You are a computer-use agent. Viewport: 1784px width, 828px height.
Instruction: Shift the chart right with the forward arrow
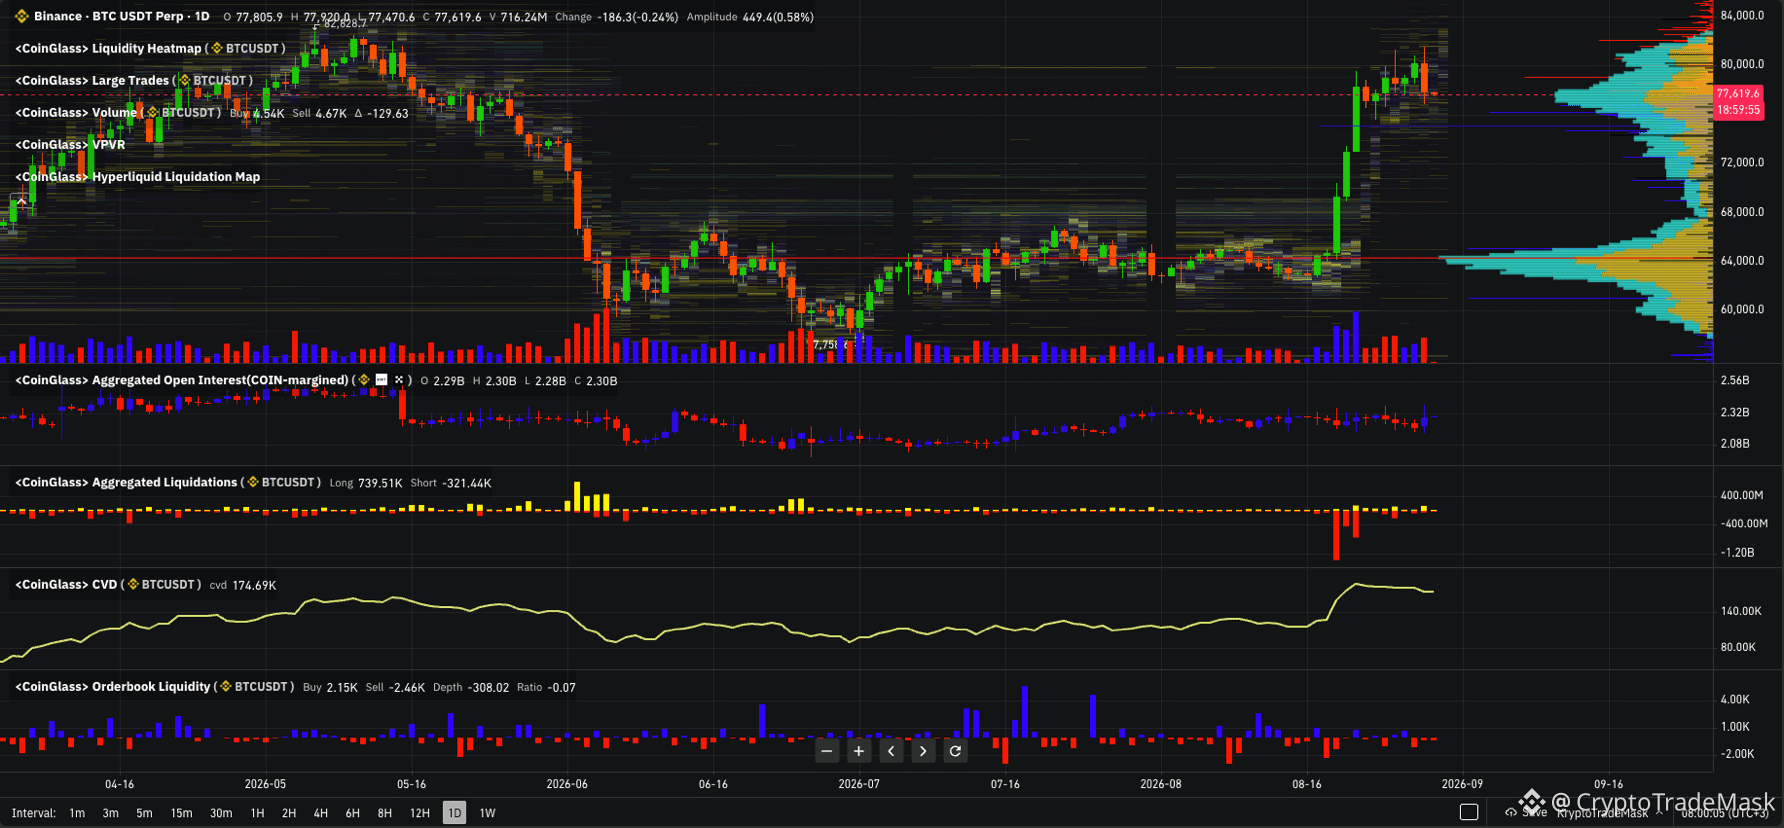[x=923, y=751]
